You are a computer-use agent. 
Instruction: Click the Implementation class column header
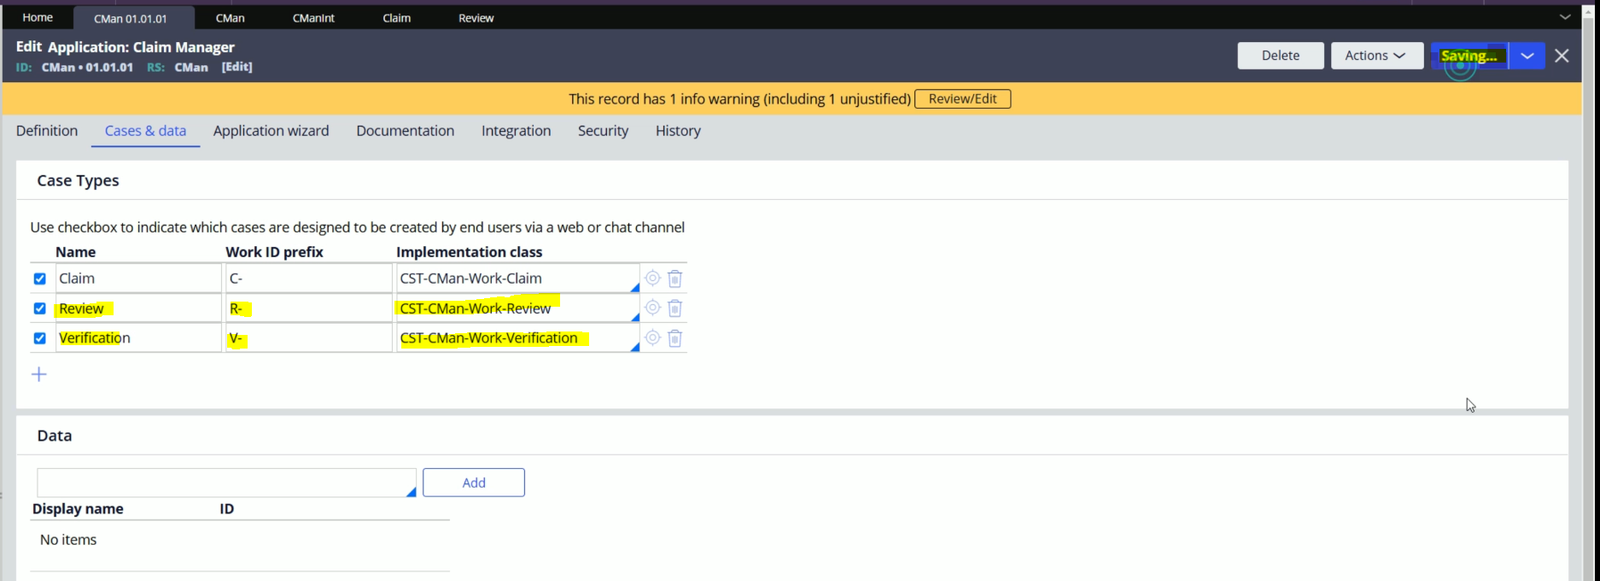[469, 252]
